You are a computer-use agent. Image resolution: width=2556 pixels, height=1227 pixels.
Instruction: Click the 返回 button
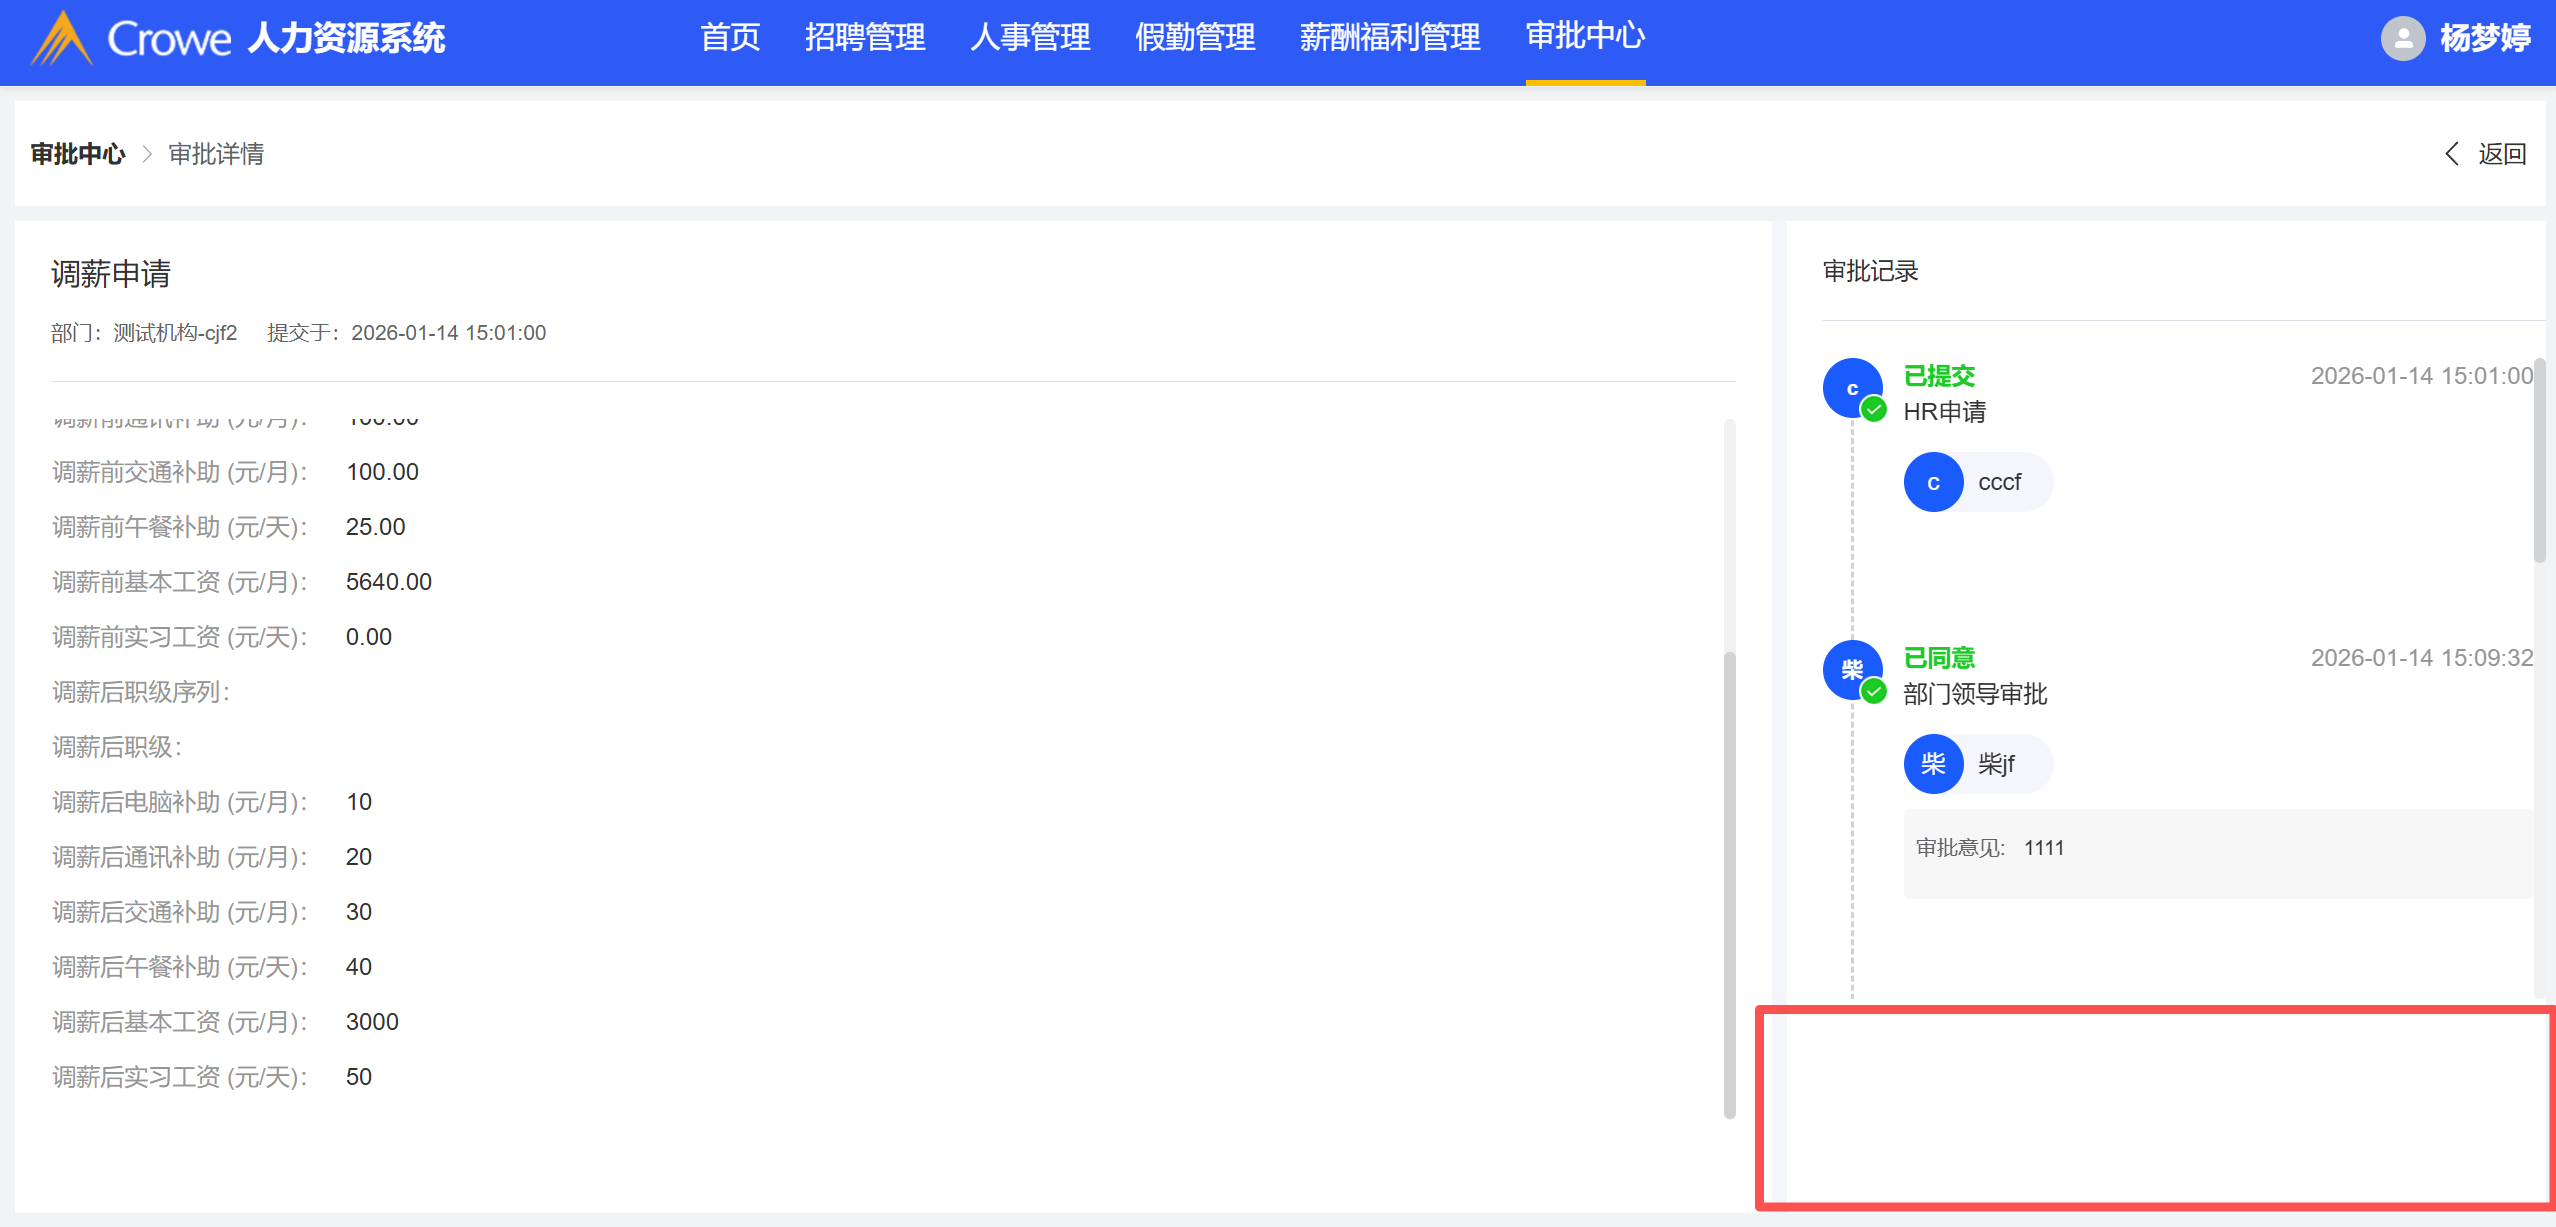[2502, 154]
